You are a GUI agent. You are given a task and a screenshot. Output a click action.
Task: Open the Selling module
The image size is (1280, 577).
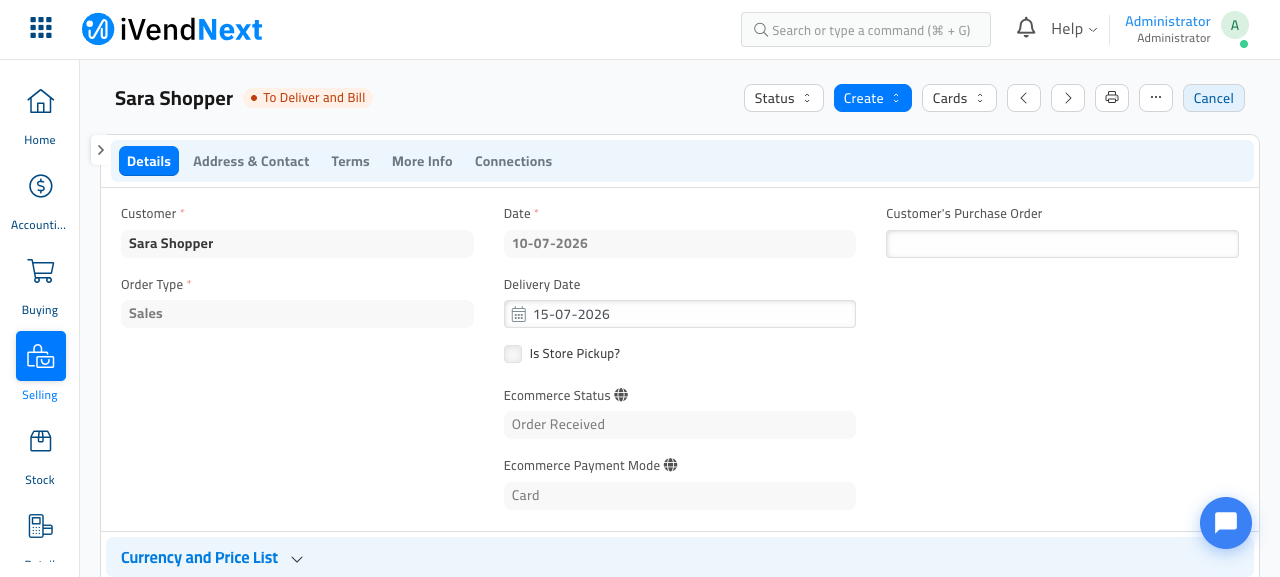click(x=40, y=367)
